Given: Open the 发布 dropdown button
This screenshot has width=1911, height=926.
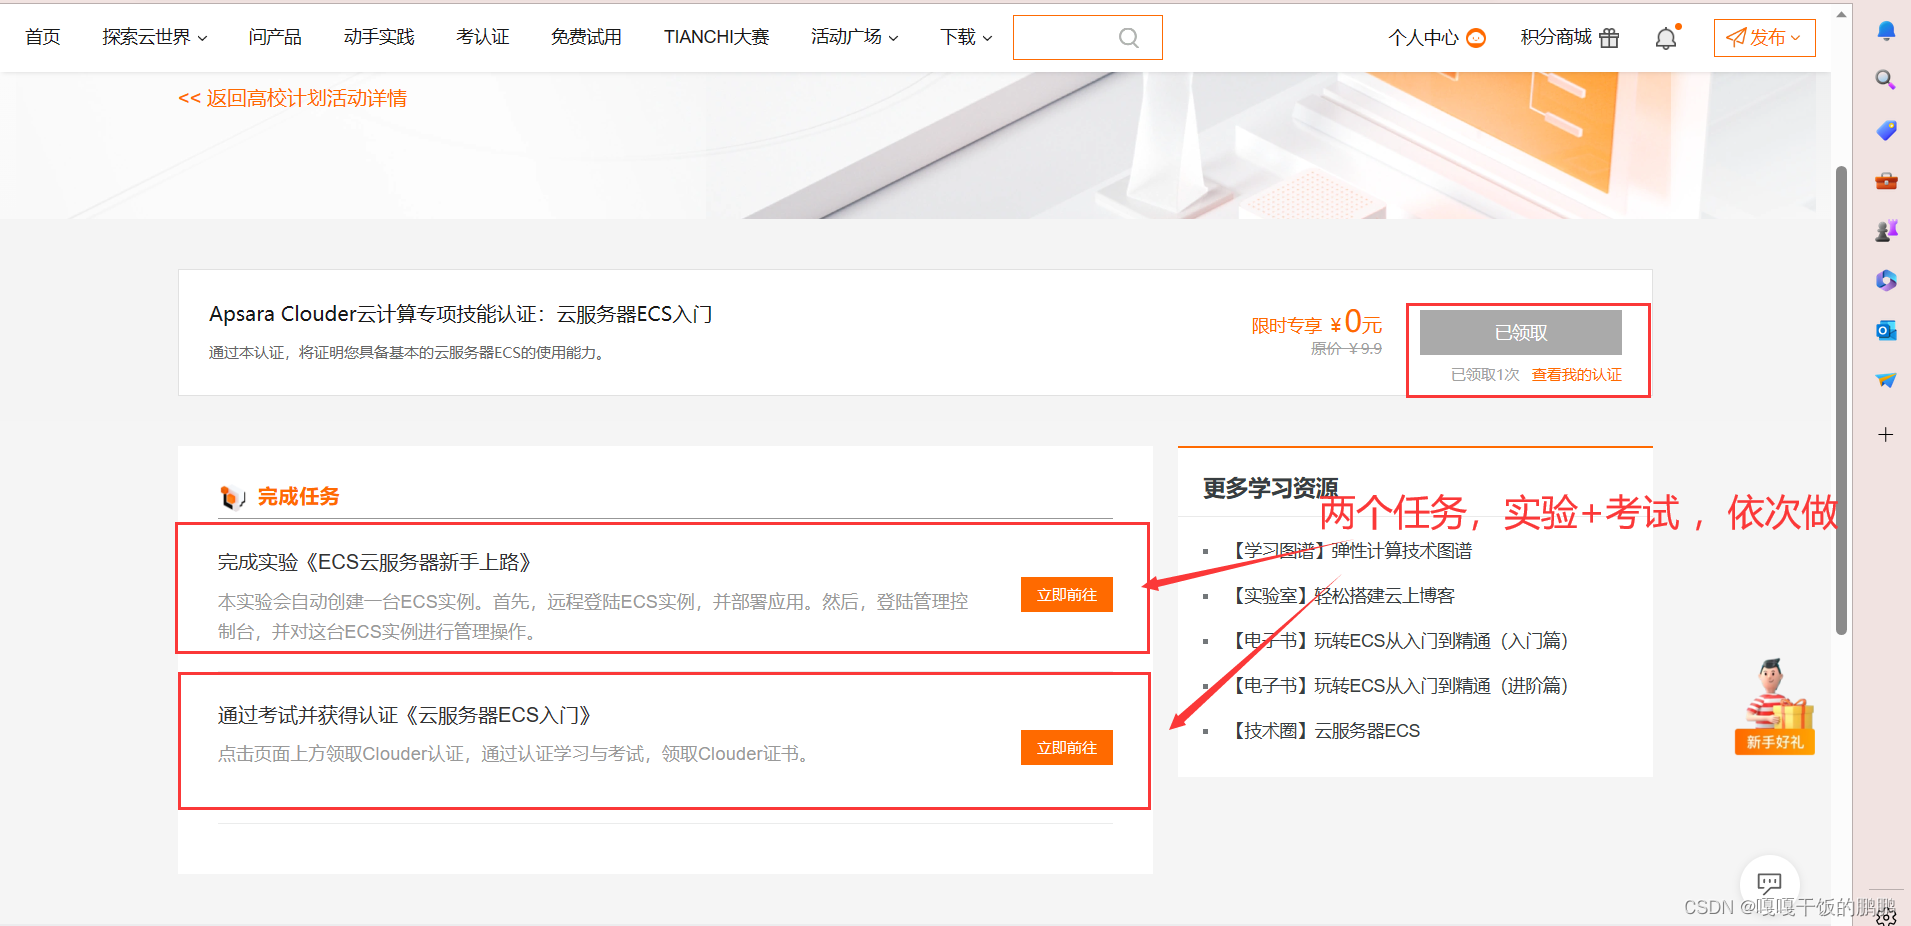Looking at the screenshot, I should tap(1765, 38).
